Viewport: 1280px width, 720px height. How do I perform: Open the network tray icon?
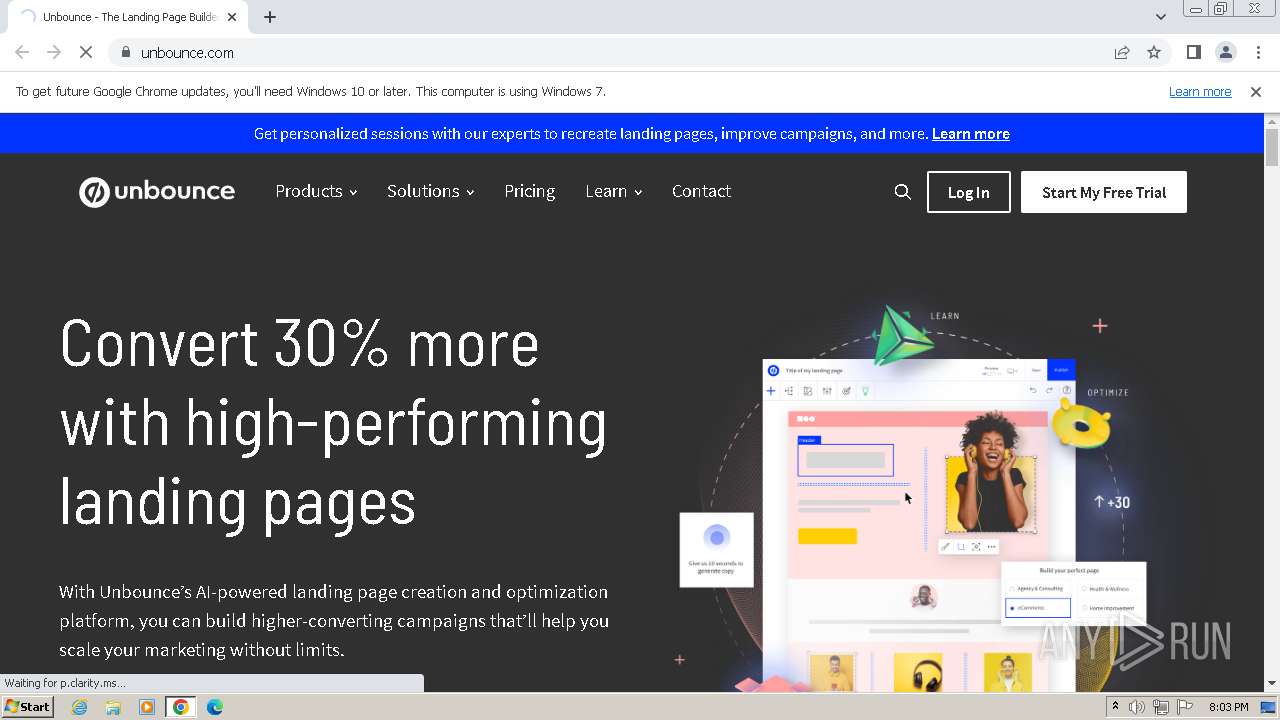click(1160, 707)
